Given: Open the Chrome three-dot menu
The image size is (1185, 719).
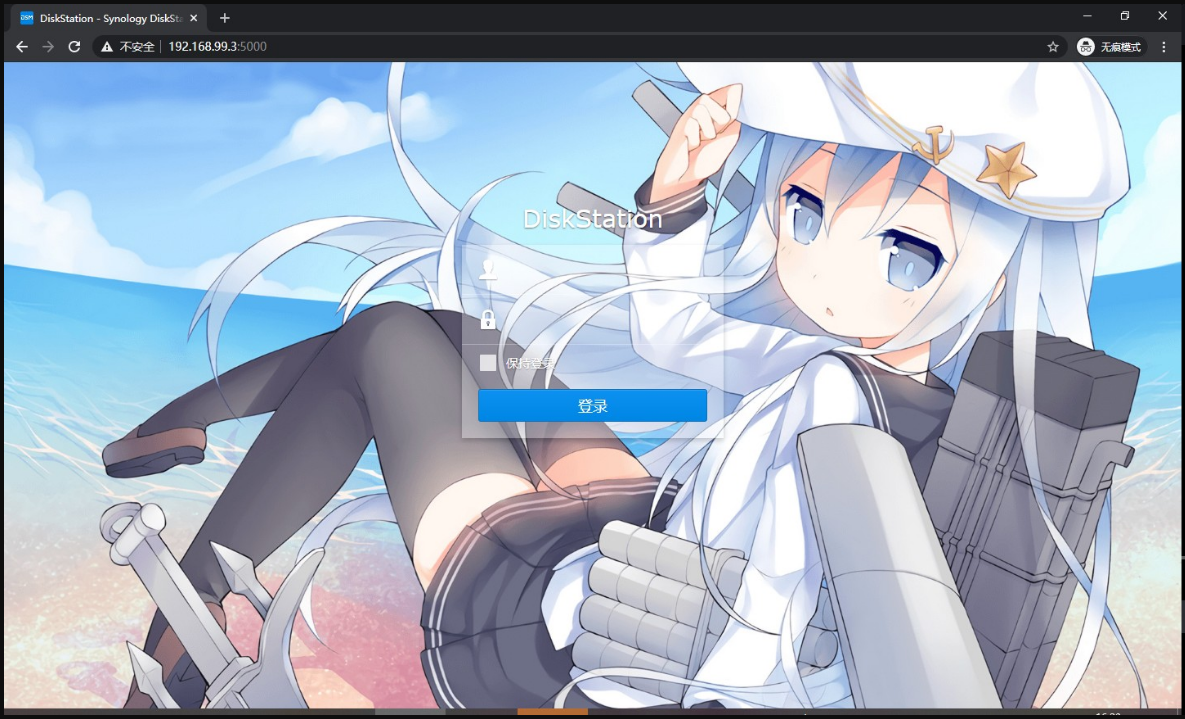Looking at the screenshot, I should (x=1164, y=47).
